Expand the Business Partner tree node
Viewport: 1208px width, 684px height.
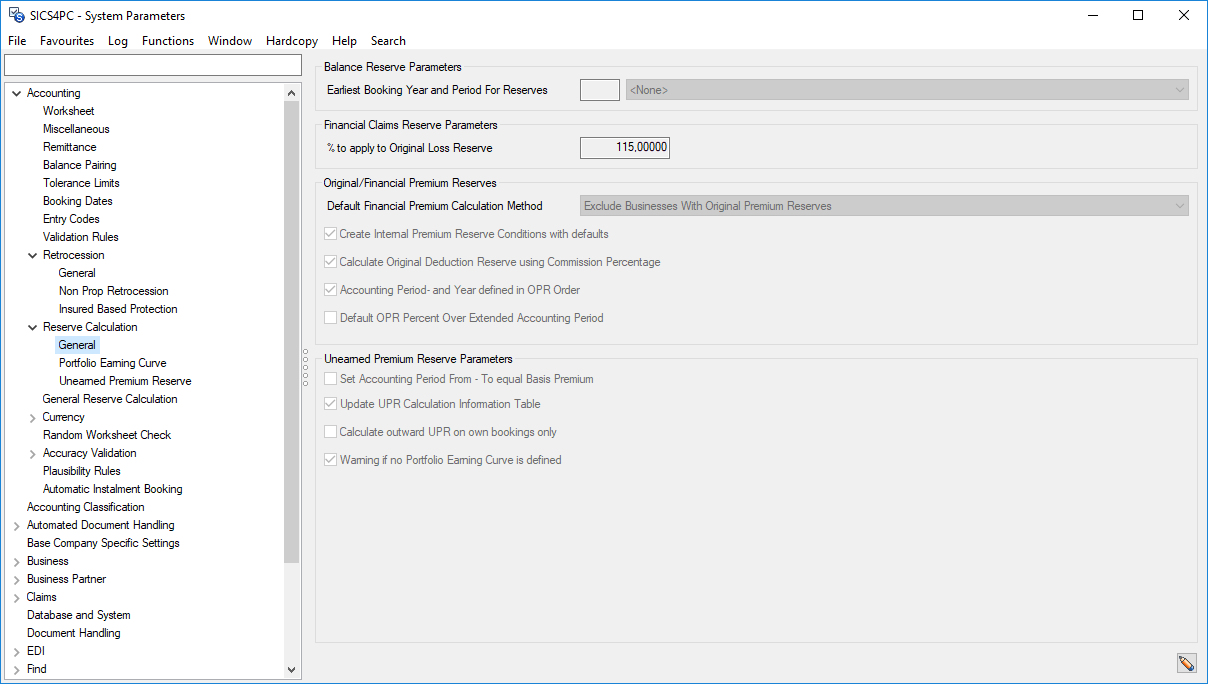17,578
